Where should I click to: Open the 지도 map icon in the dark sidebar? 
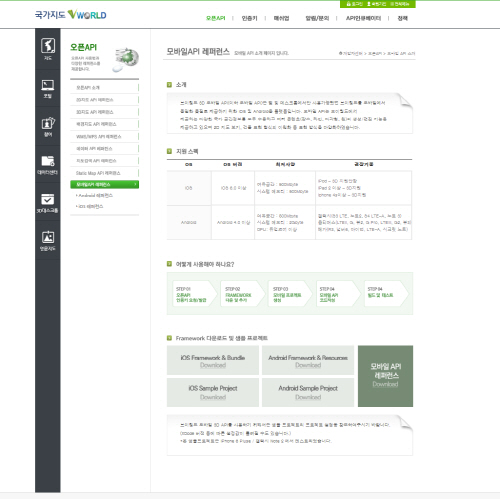click(x=48, y=49)
